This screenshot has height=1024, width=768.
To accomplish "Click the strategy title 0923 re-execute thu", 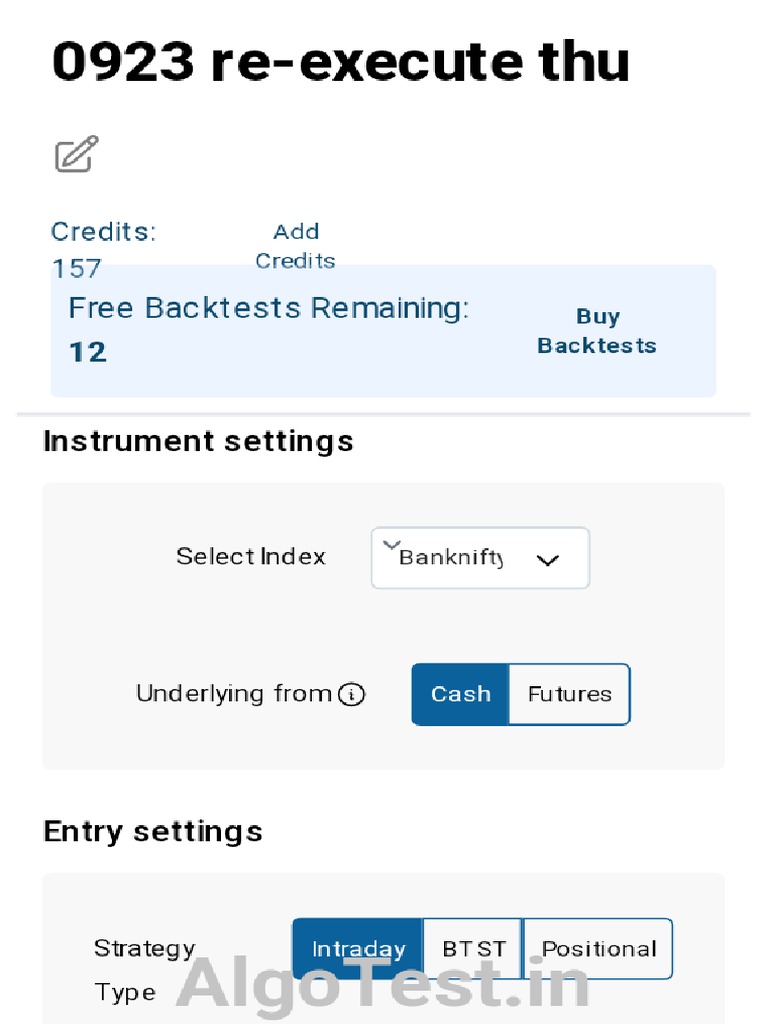I will click(340, 62).
